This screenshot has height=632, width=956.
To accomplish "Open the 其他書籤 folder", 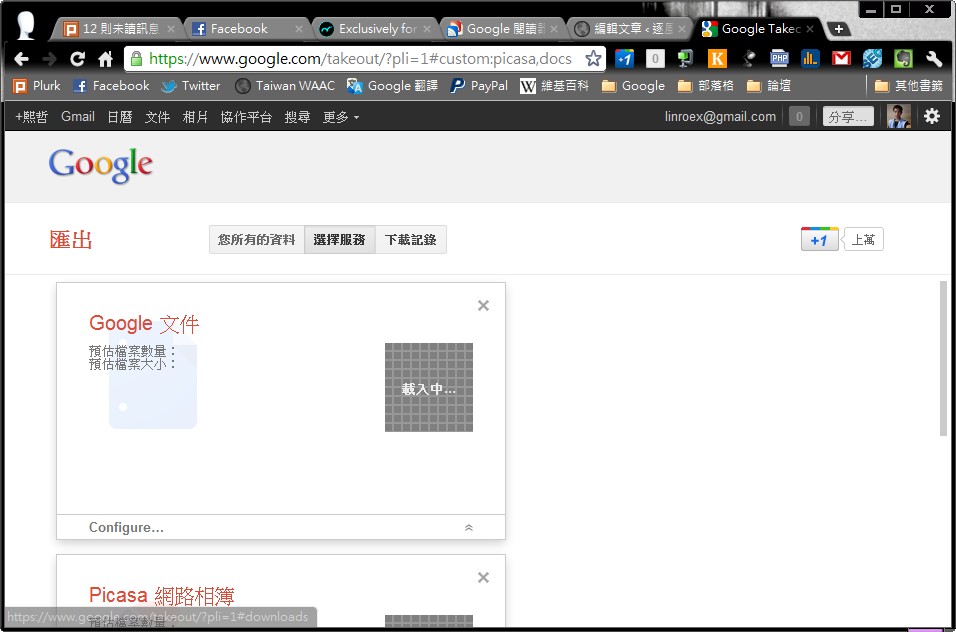I will pos(908,86).
